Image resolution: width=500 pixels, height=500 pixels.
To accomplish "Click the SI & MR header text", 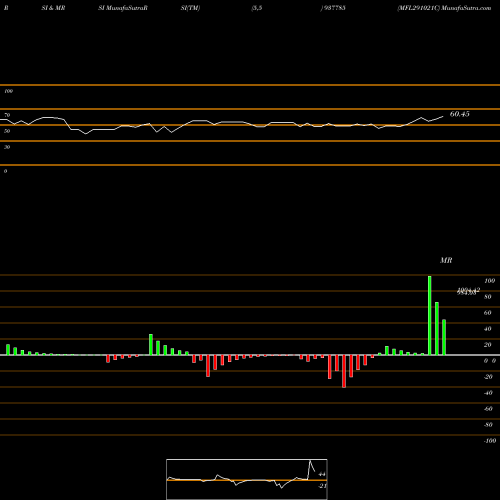I will click(53, 8).
